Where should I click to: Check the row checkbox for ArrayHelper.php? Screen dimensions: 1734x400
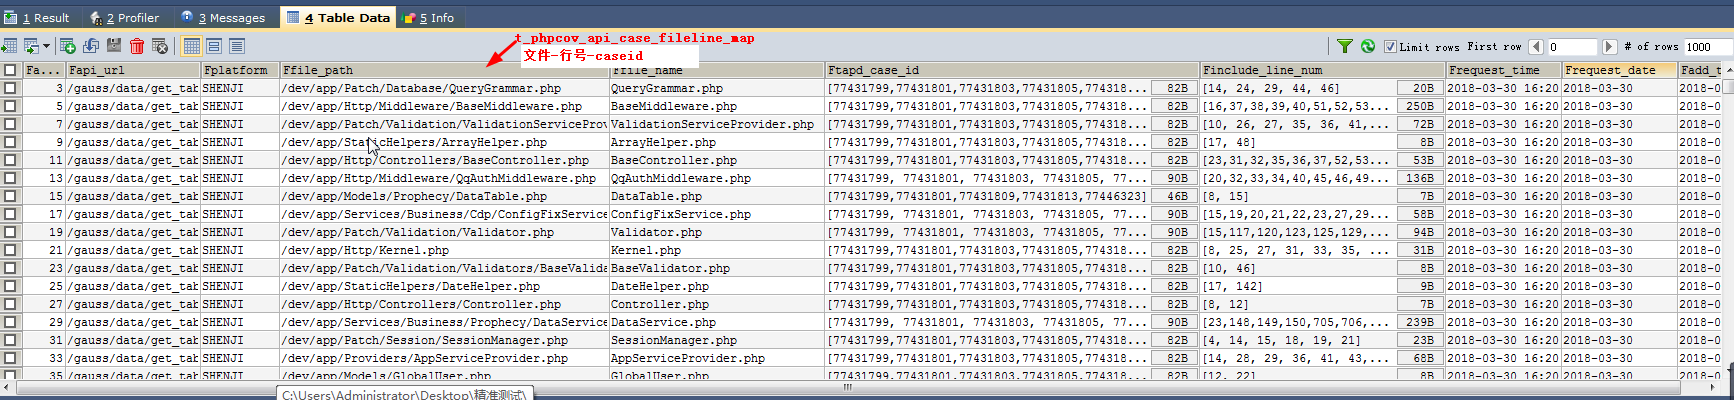click(x=10, y=142)
